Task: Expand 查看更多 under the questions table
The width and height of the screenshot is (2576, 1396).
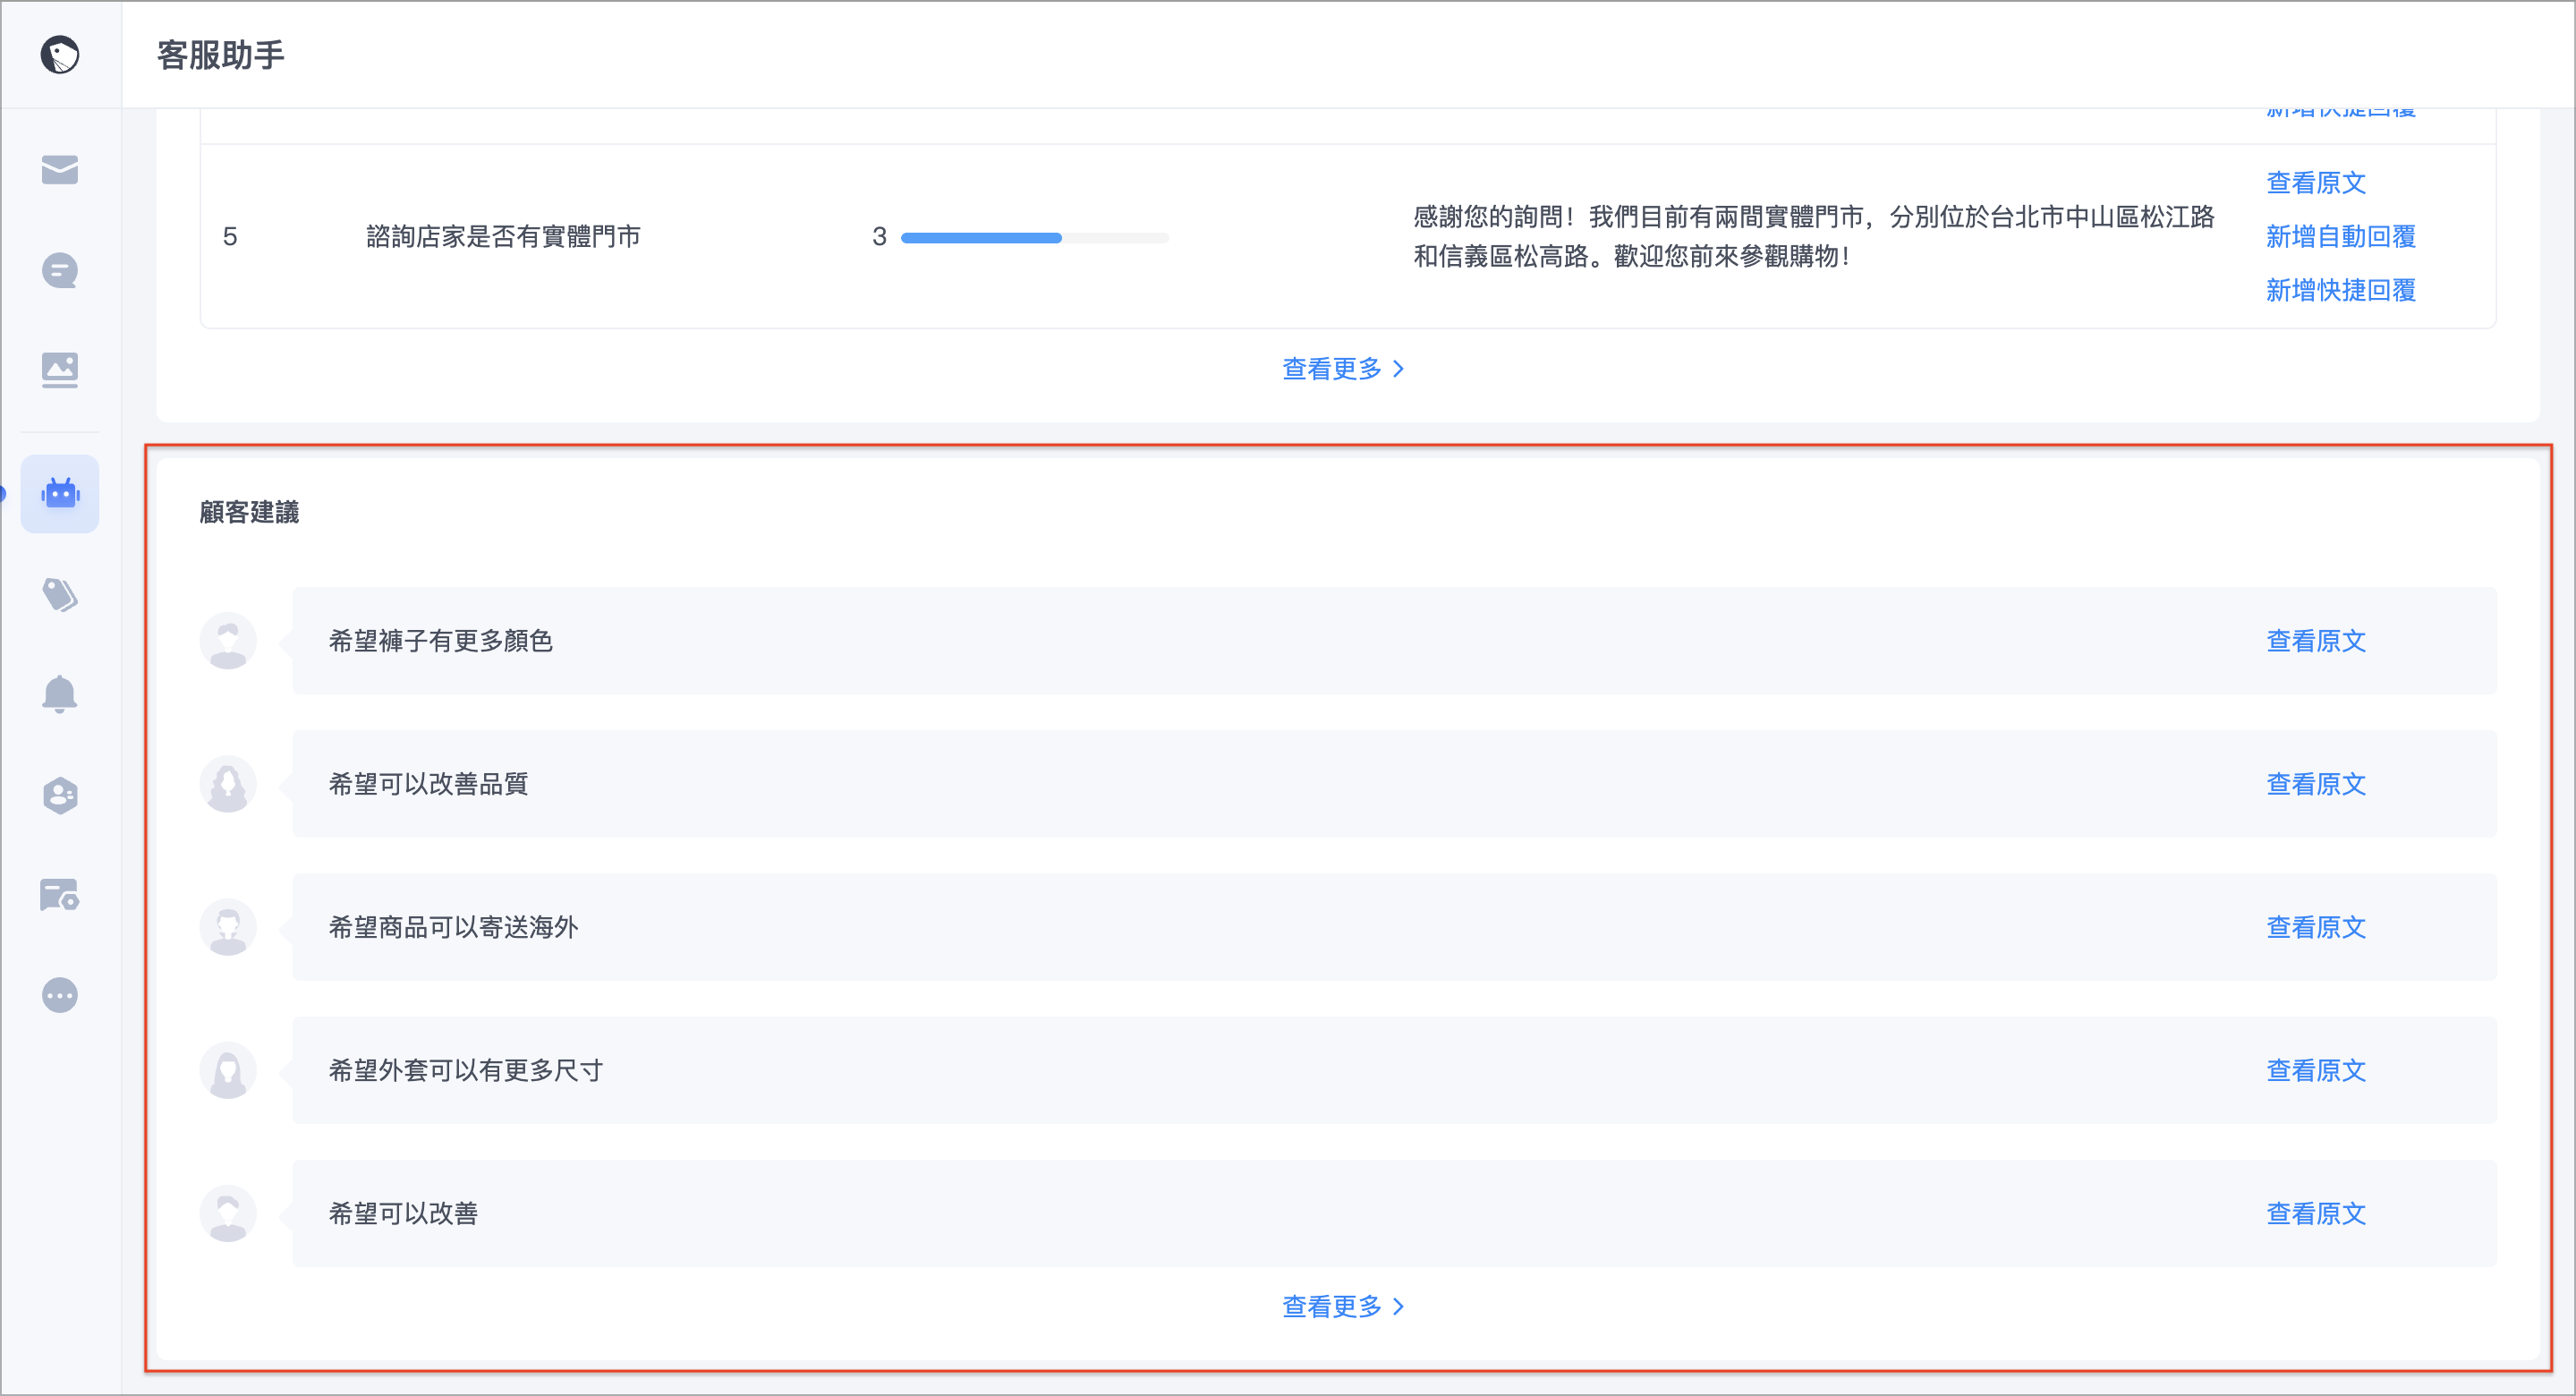Action: pos(1343,369)
